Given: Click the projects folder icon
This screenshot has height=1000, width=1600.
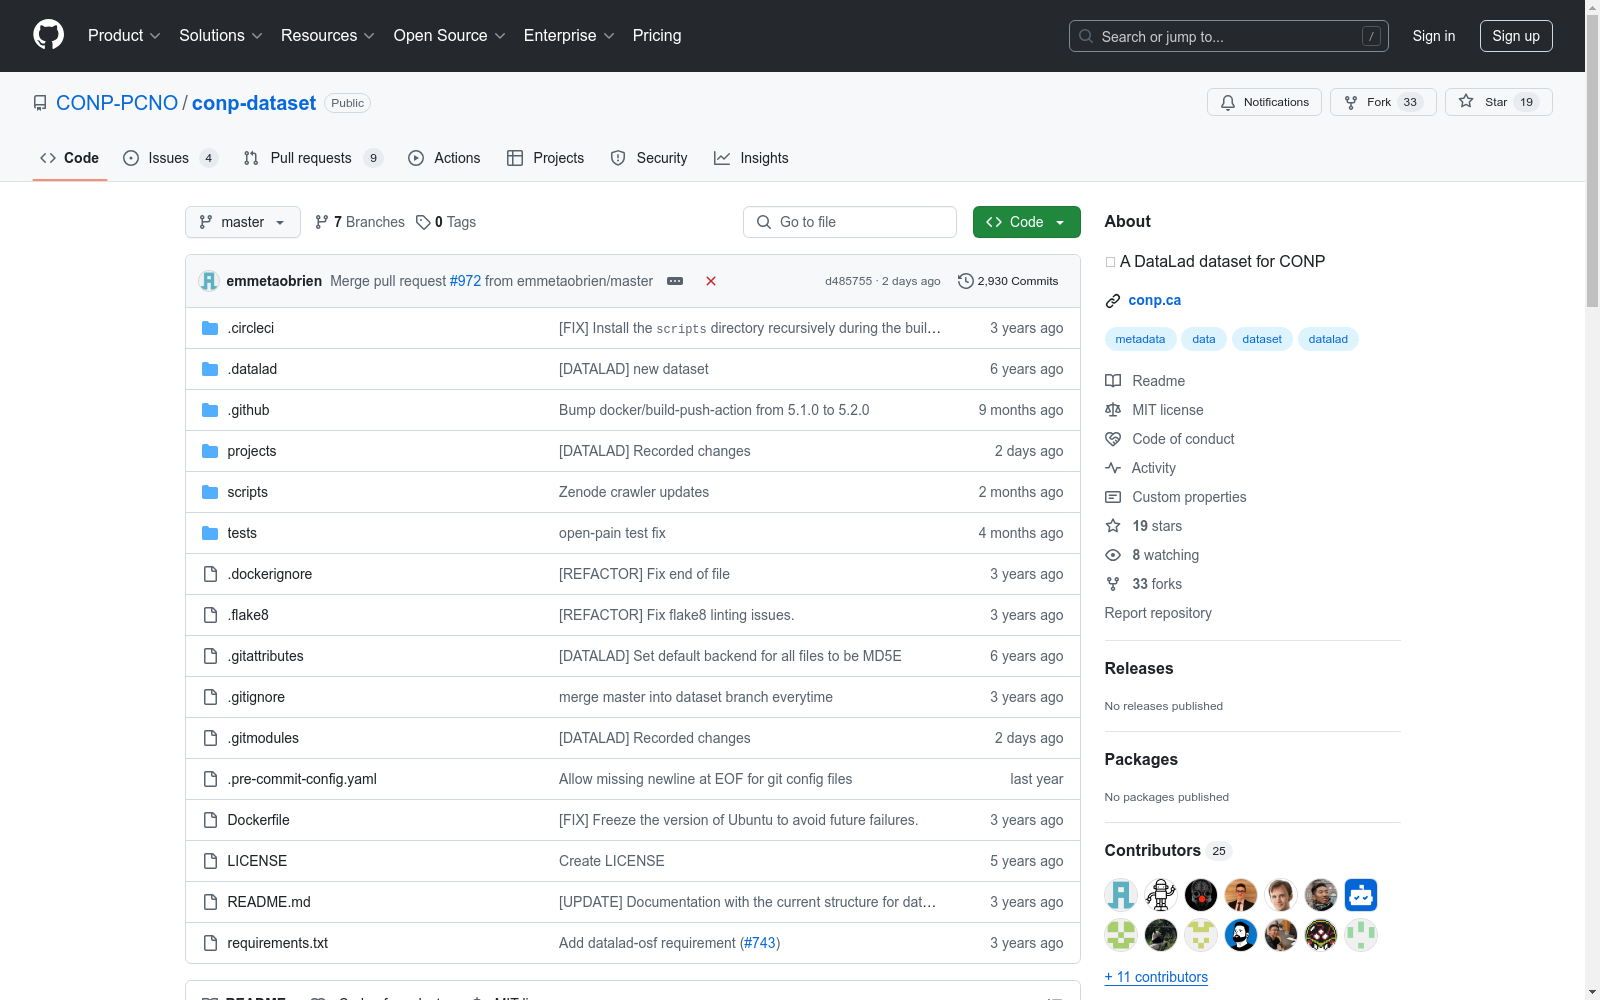Looking at the screenshot, I should click(x=210, y=451).
